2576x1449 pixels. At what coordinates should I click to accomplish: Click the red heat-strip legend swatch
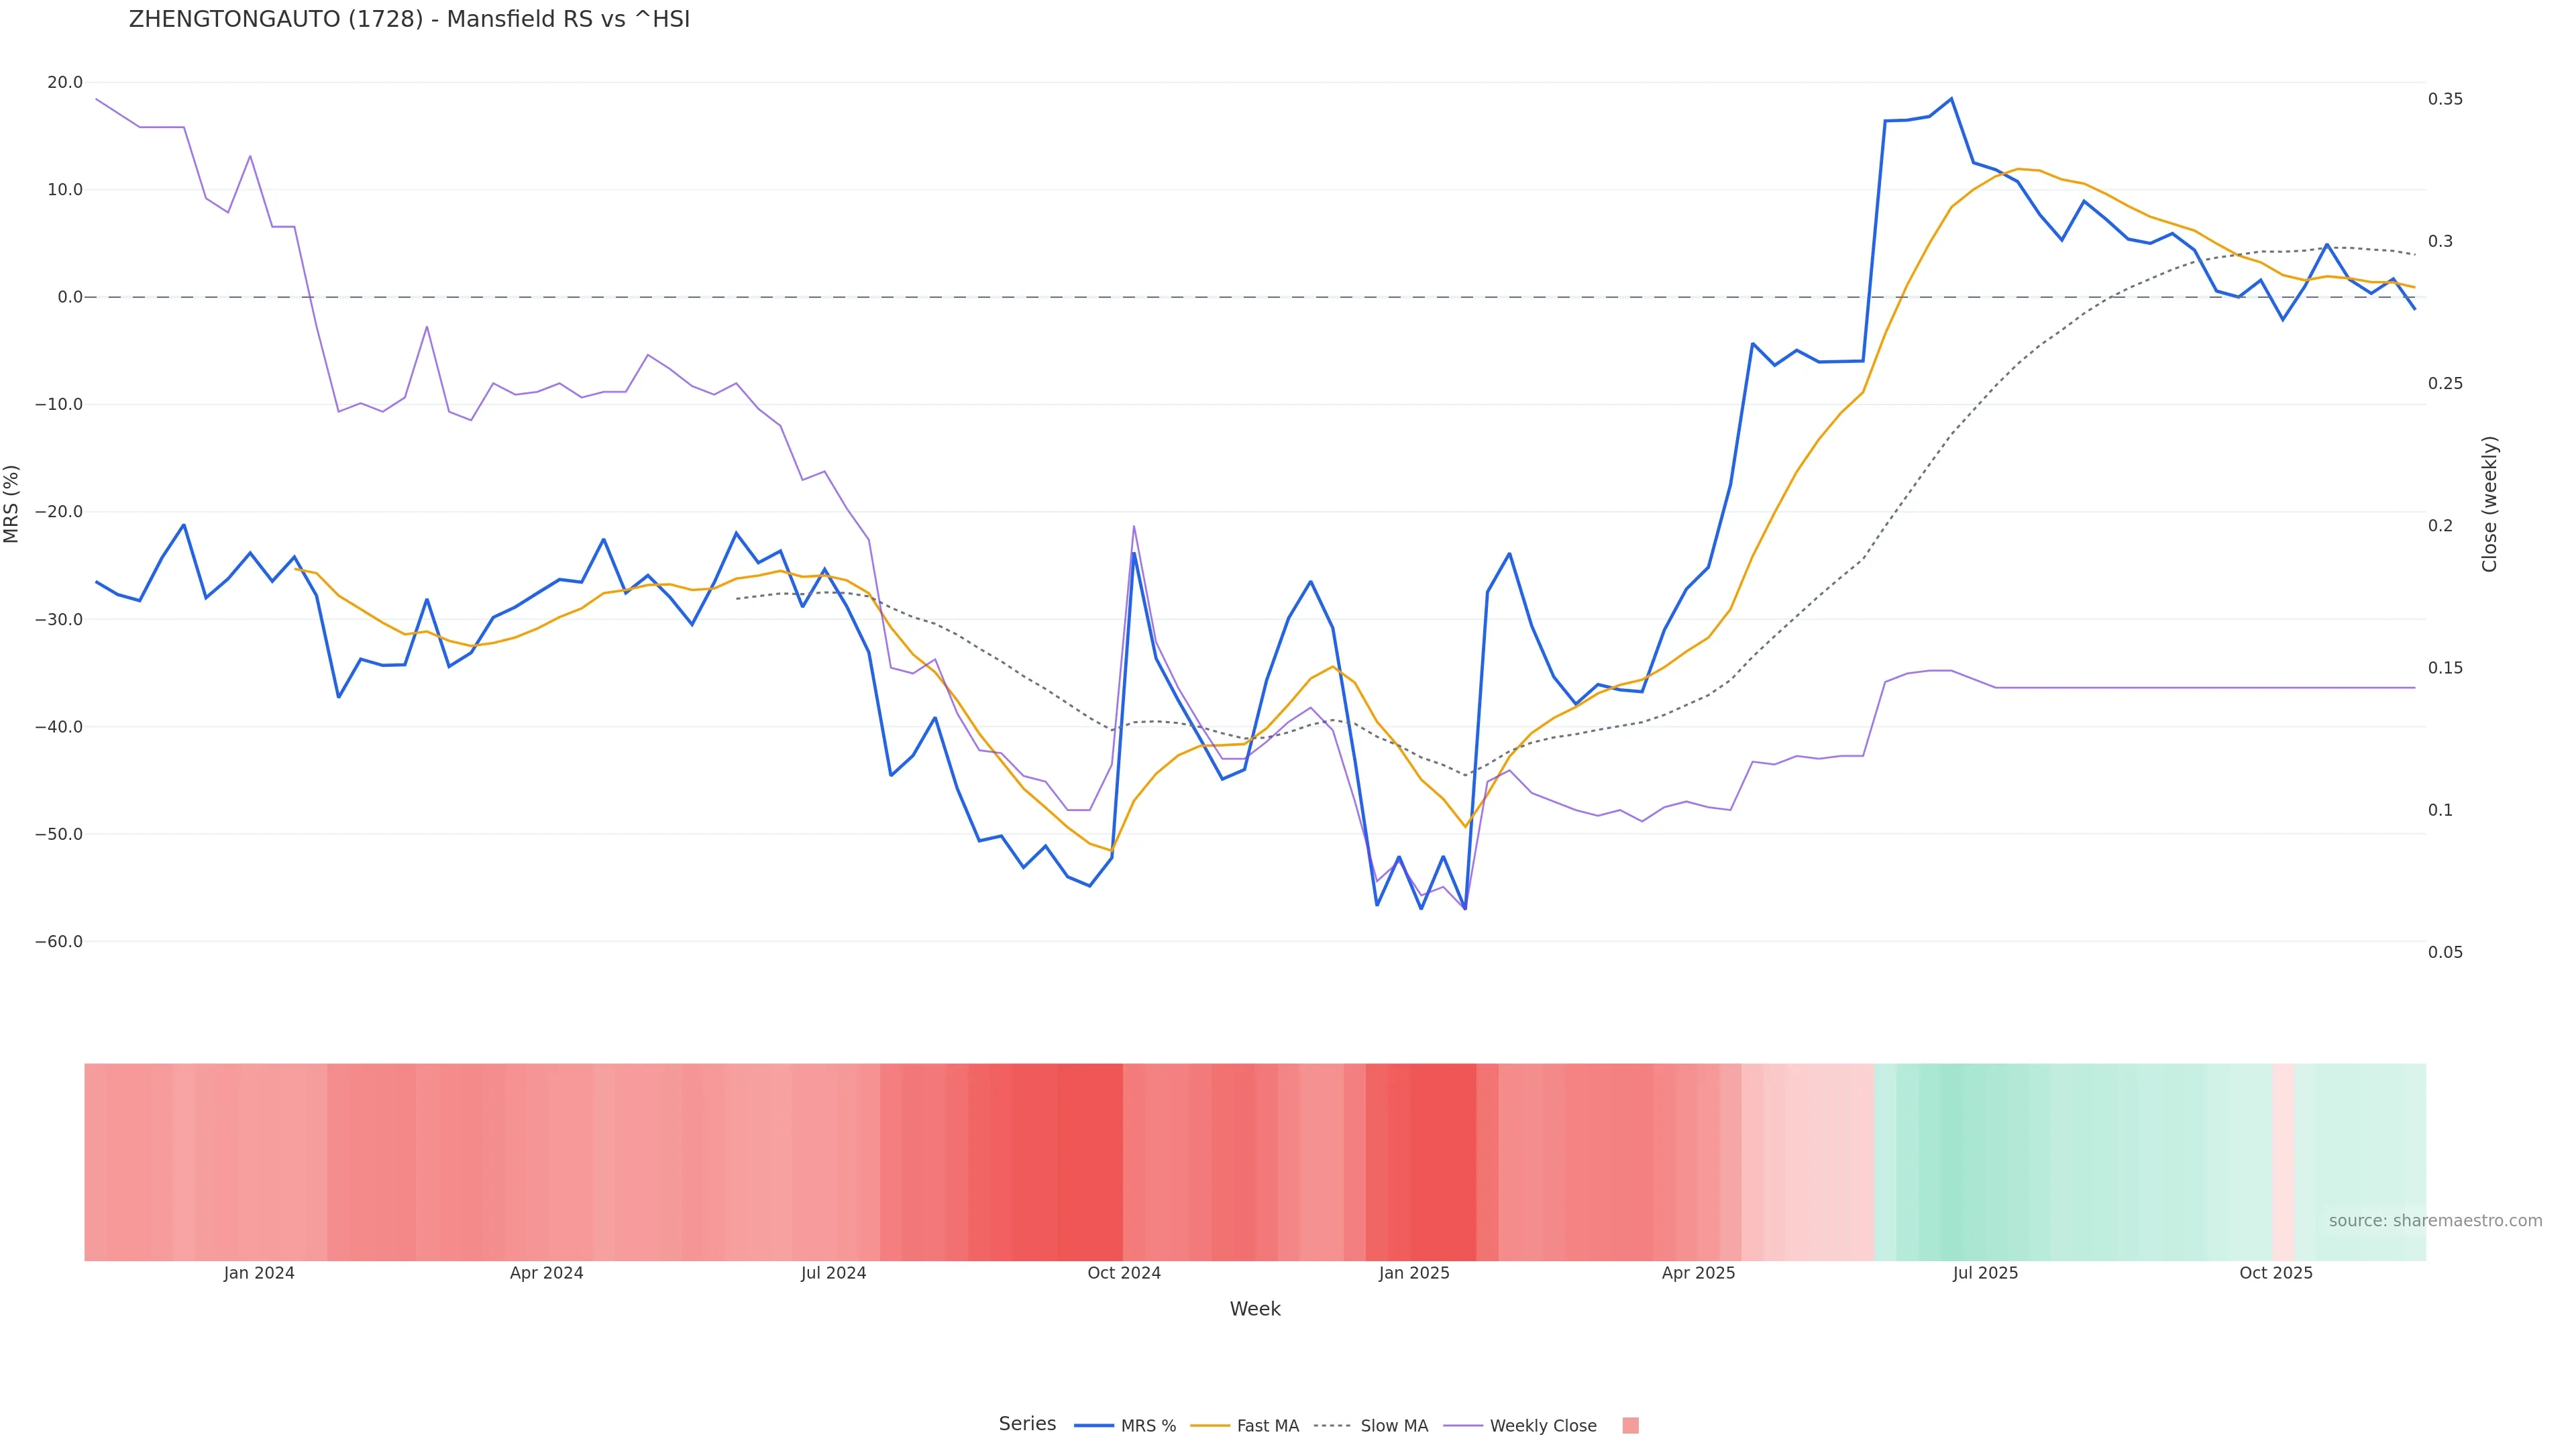[1630, 1426]
